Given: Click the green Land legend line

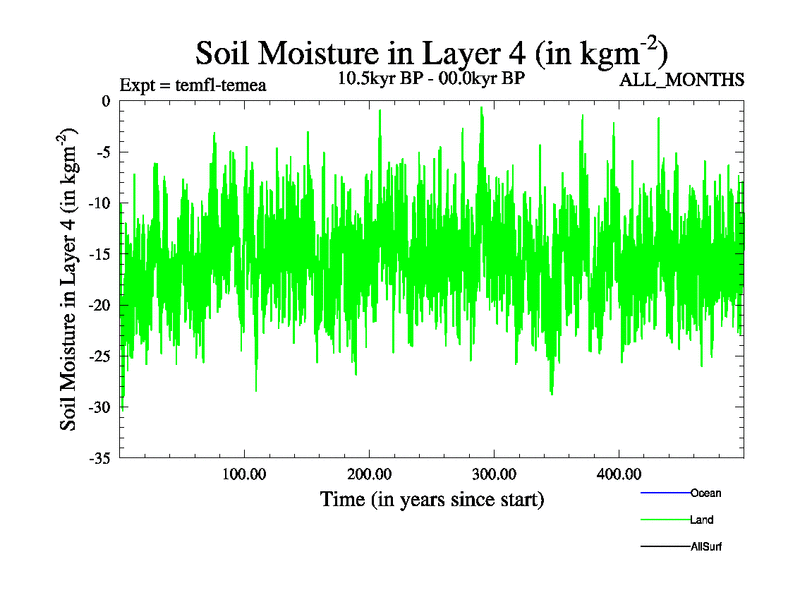Looking at the screenshot, I should 664,520.
